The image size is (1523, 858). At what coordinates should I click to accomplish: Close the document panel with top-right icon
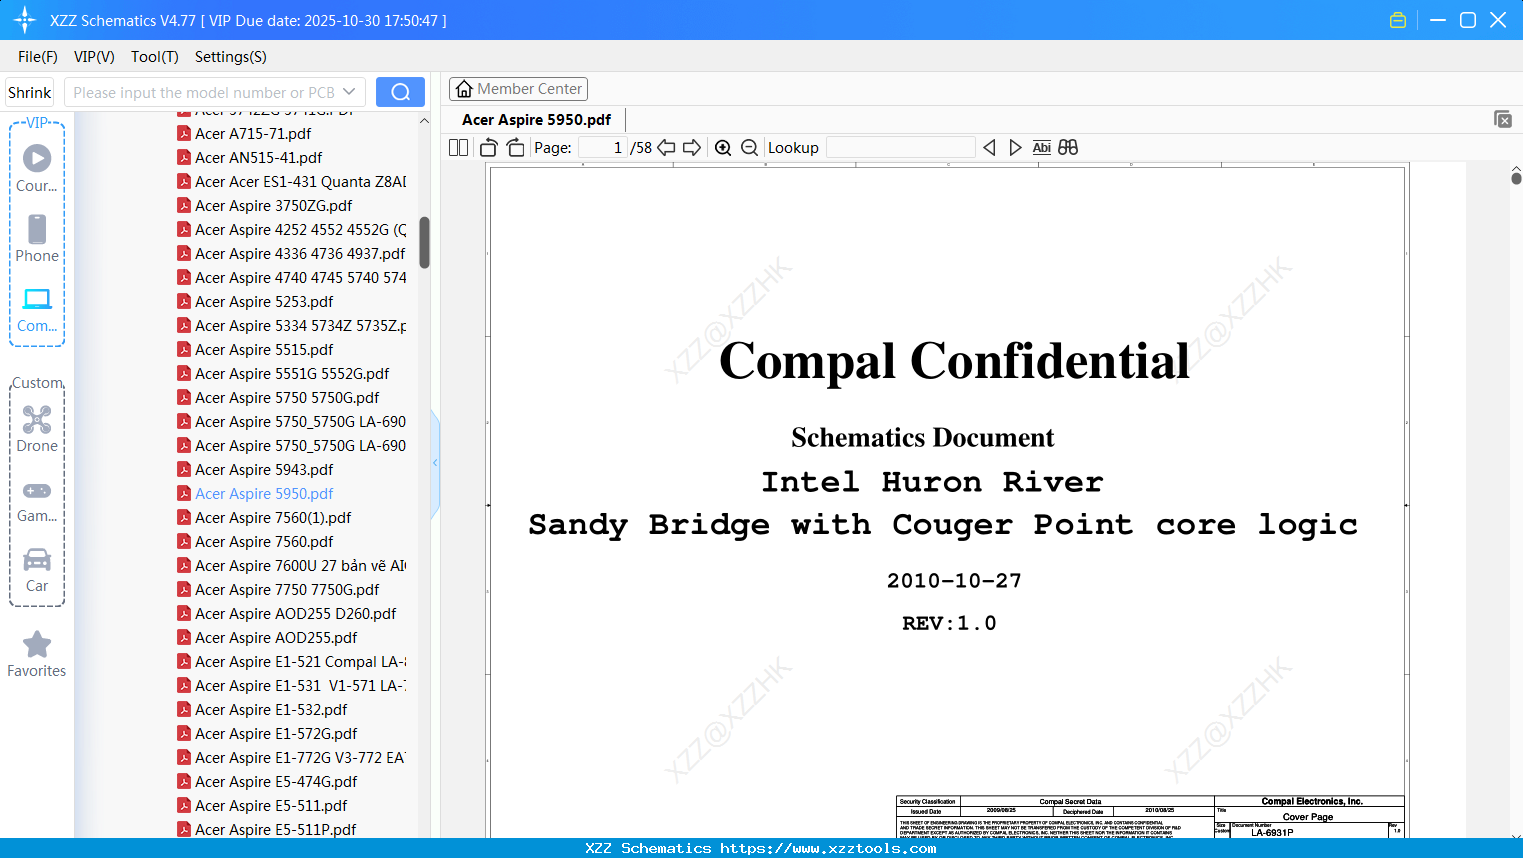click(1503, 119)
